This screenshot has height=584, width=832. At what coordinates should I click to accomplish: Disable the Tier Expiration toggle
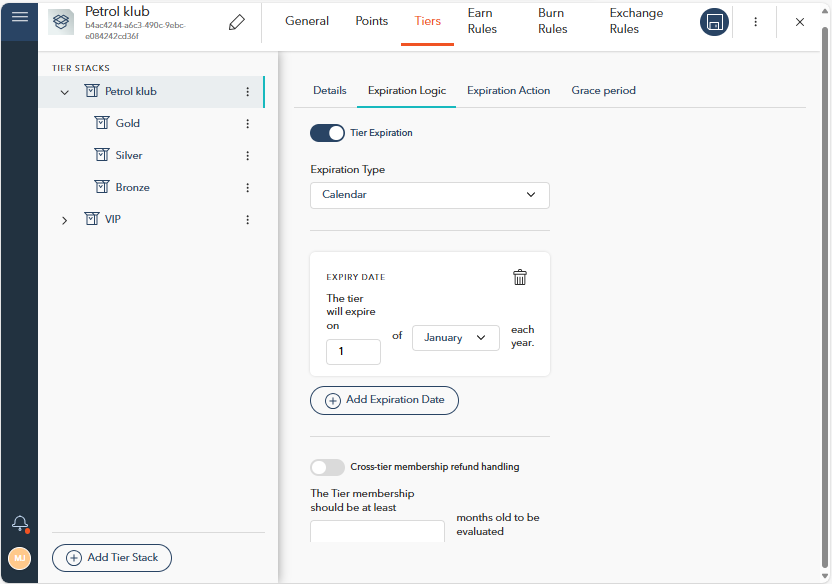pyautogui.click(x=327, y=133)
